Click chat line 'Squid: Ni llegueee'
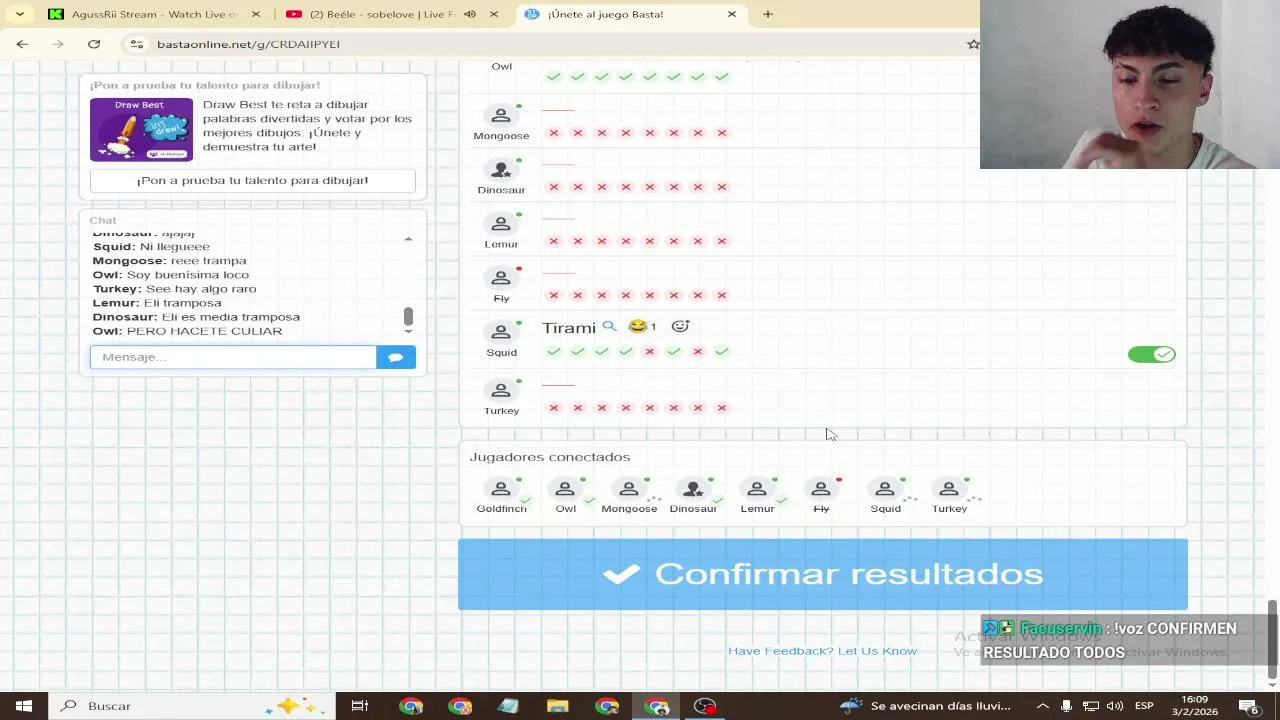 point(151,247)
